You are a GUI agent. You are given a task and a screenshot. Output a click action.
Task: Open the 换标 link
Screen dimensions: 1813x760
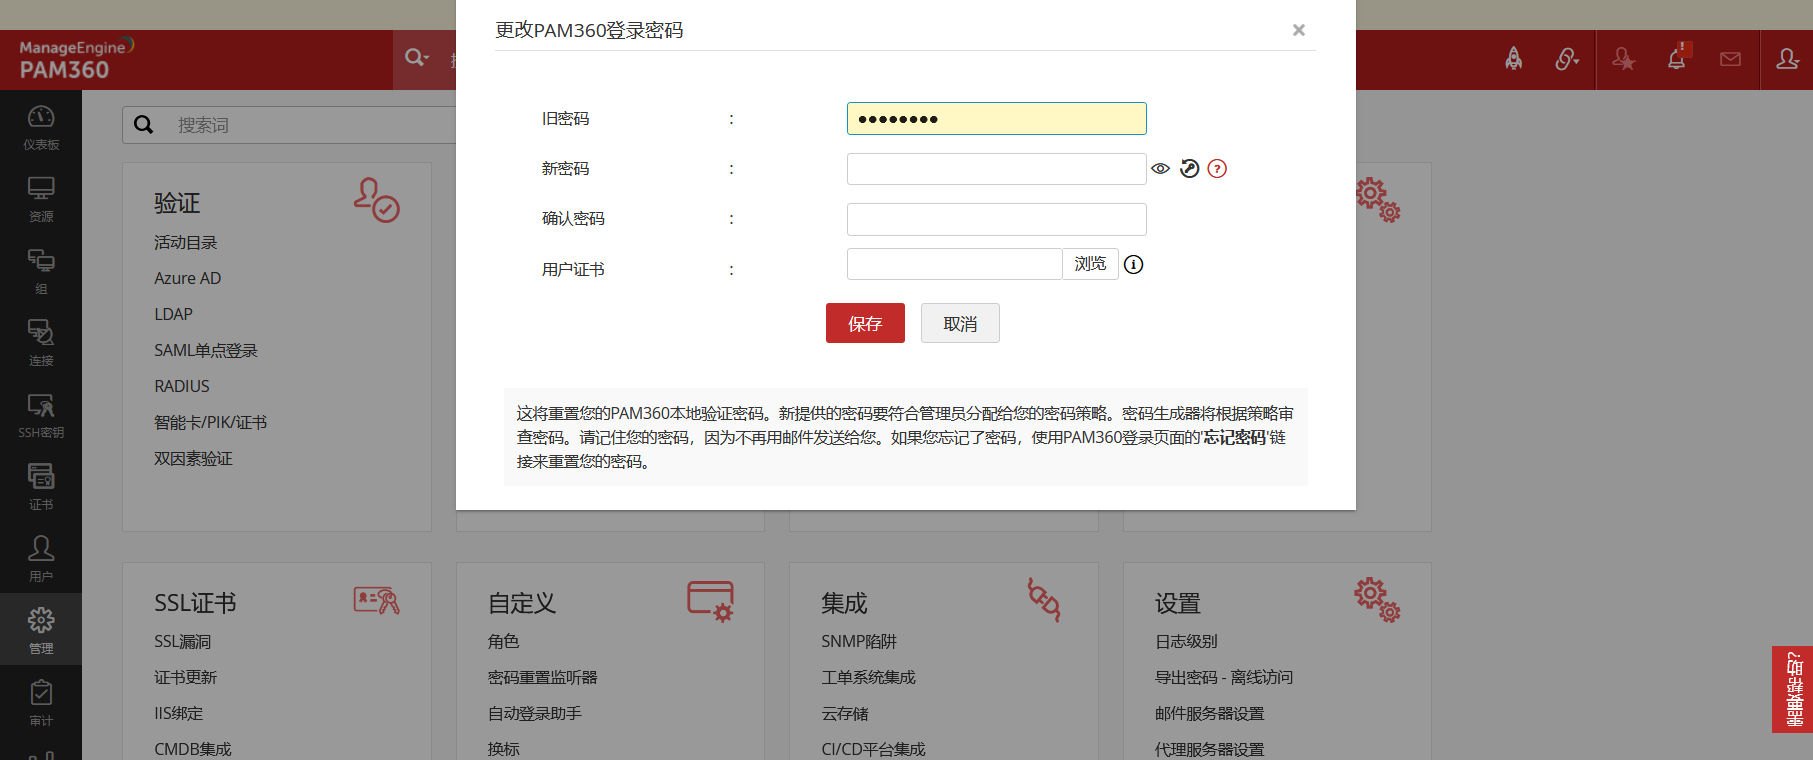(x=504, y=749)
